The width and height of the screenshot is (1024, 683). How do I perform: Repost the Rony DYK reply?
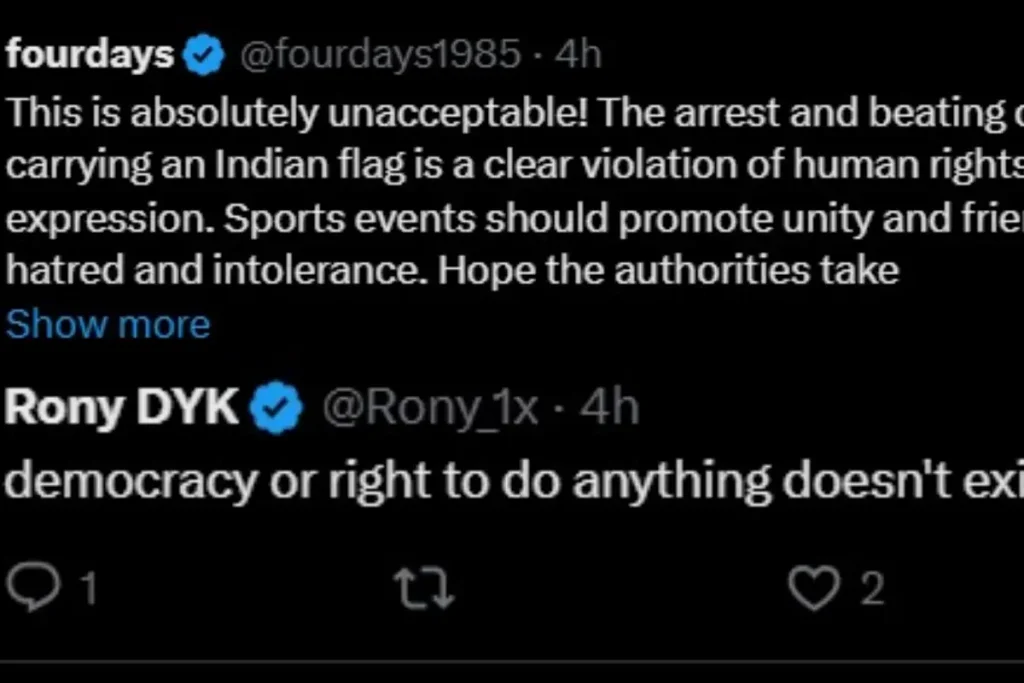click(426, 588)
